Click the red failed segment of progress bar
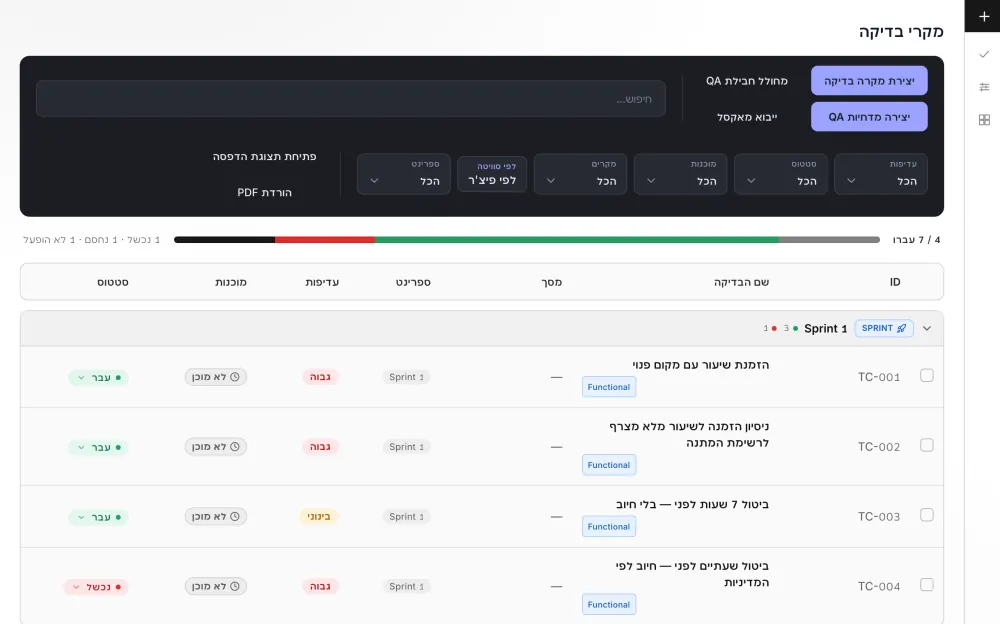The width and height of the screenshot is (1000, 624). click(x=325, y=240)
